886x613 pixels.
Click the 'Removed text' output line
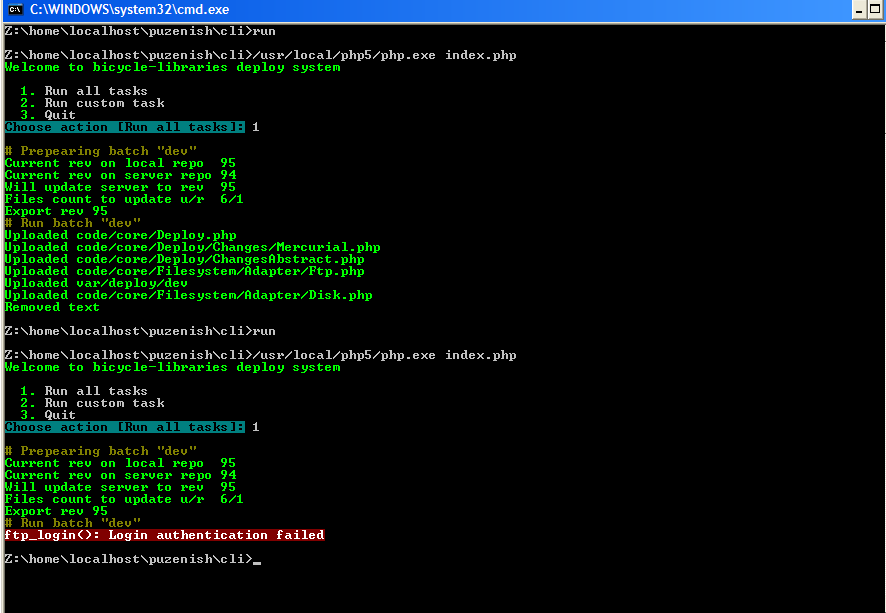click(x=52, y=307)
